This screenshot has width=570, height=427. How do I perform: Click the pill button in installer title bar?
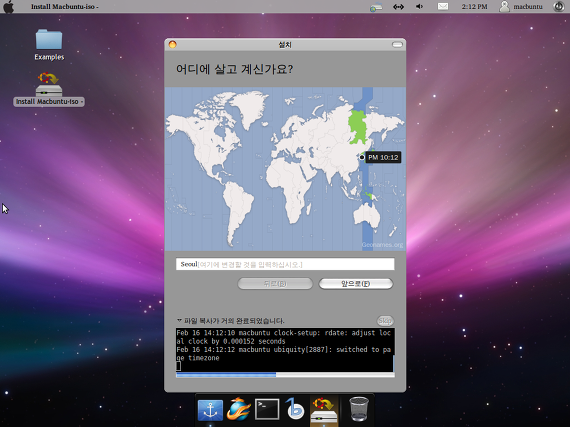[397, 44]
